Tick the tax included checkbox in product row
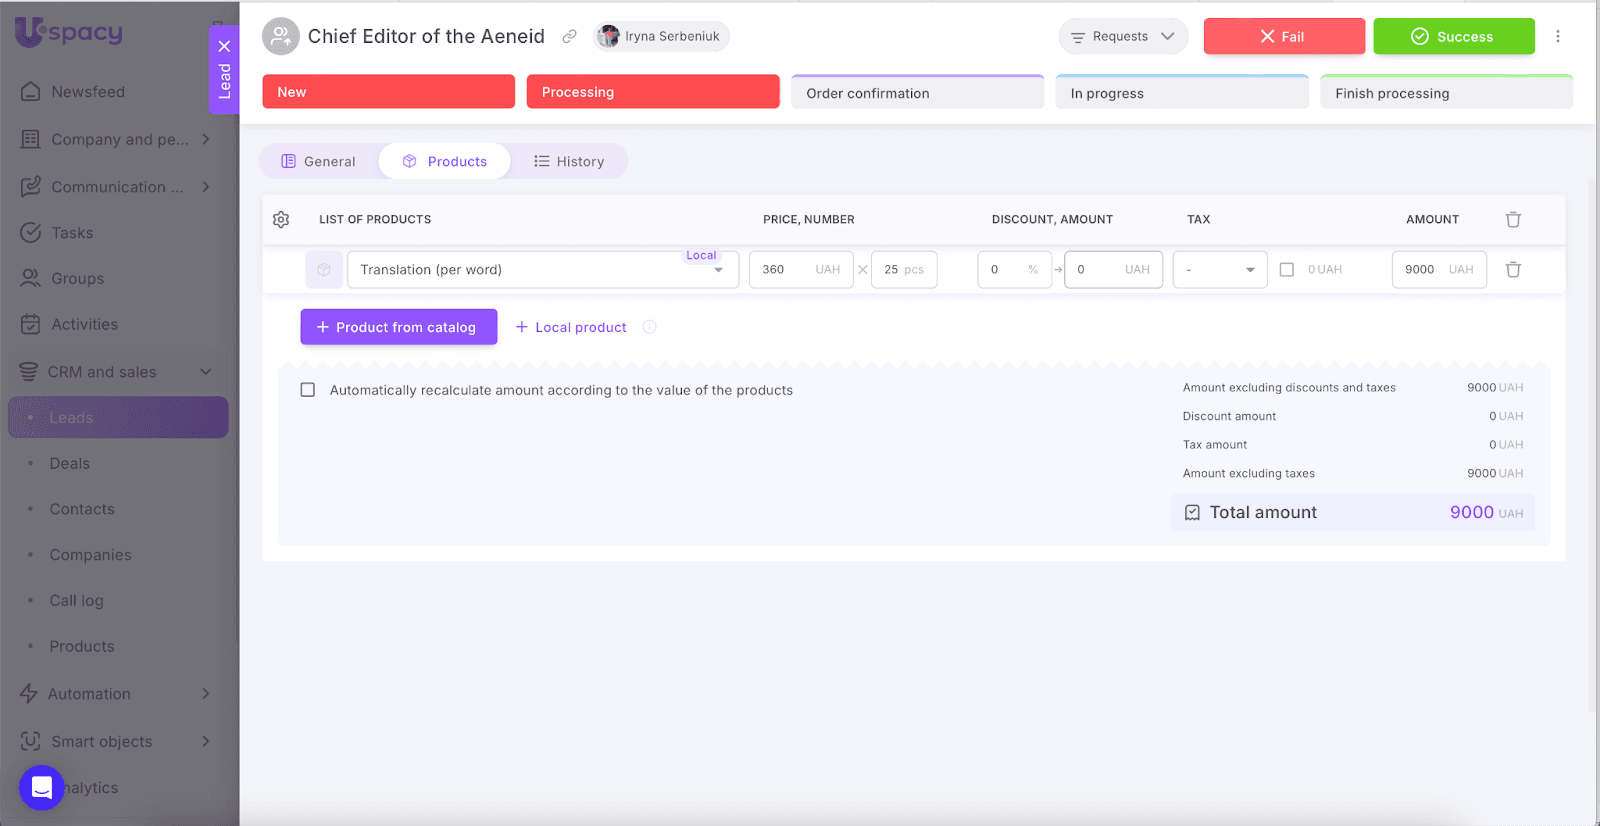 (x=1287, y=270)
